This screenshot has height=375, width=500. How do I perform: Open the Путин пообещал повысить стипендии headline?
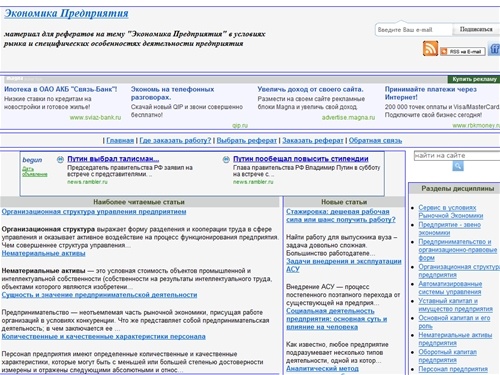click(301, 159)
